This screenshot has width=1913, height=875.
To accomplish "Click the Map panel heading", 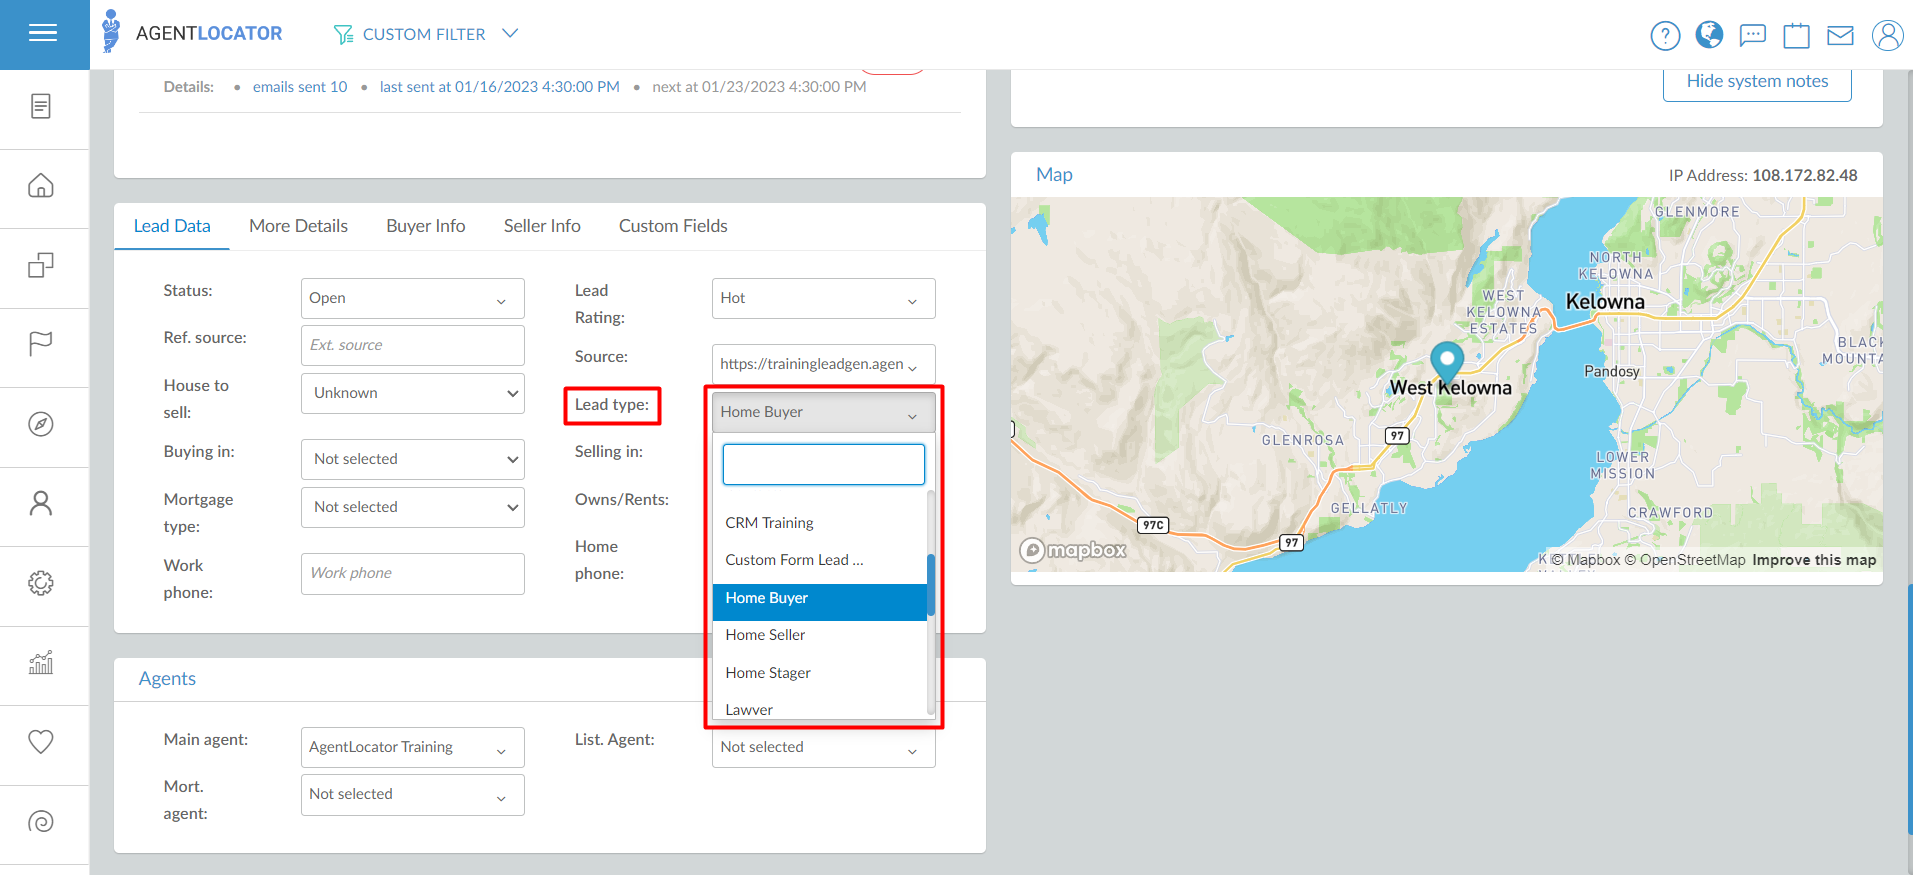I will (1054, 175).
